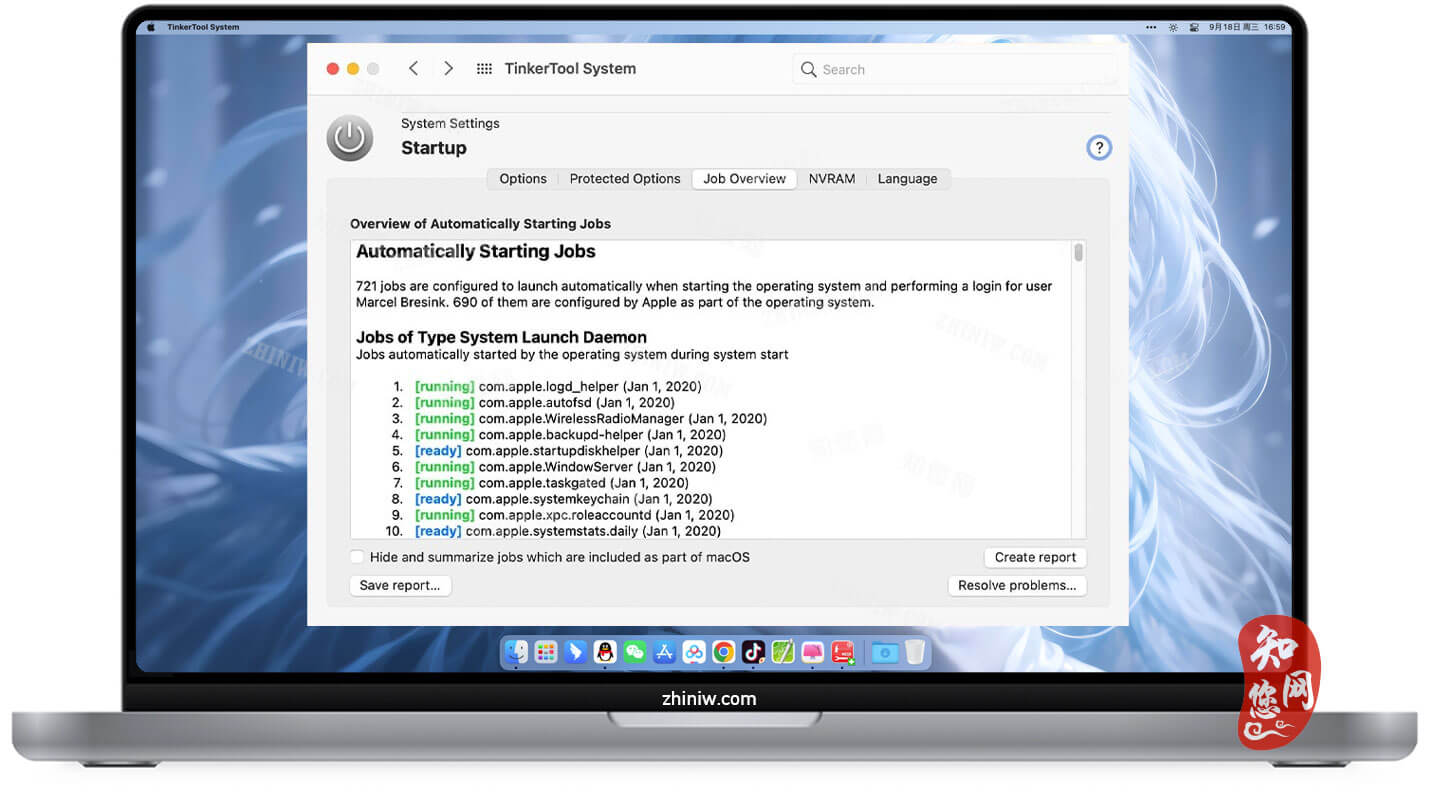This screenshot has height=797, width=1429.
Task: Go back using the left chevron
Action: click(413, 68)
